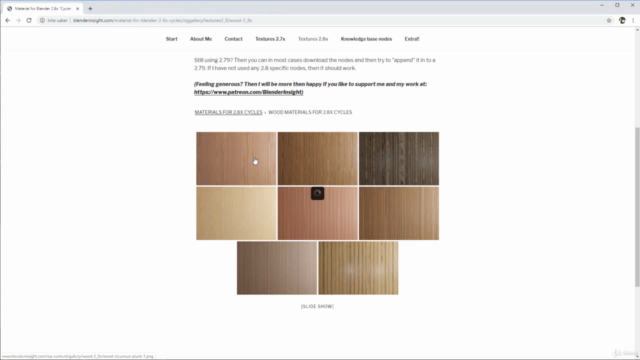
Task: Open the About Me page
Action: [201, 39]
